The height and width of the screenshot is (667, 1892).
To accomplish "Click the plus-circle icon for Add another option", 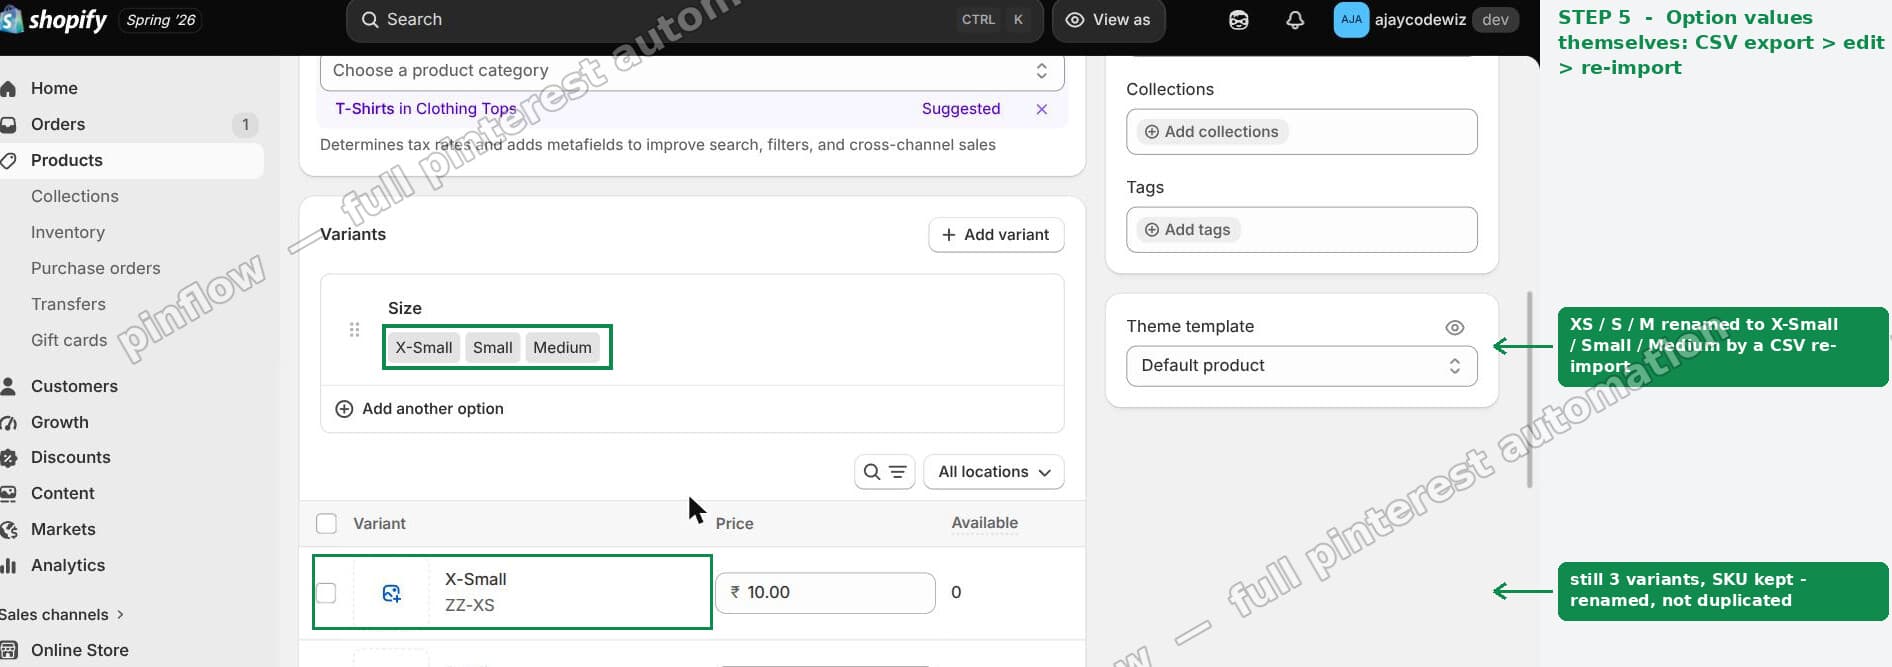I will (344, 409).
